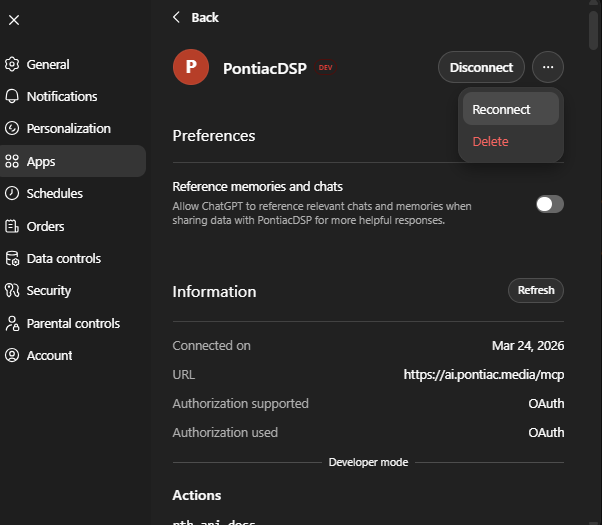Viewport: 602px width, 525px height.
Task: Close settings with the X icon
Action: tap(14, 19)
